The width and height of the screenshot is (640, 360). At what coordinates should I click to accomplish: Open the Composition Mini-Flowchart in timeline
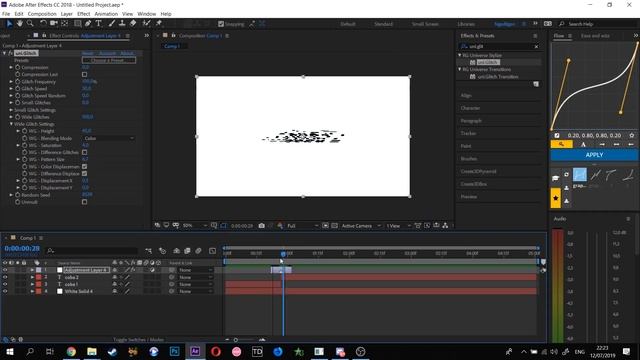pos(149,251)
